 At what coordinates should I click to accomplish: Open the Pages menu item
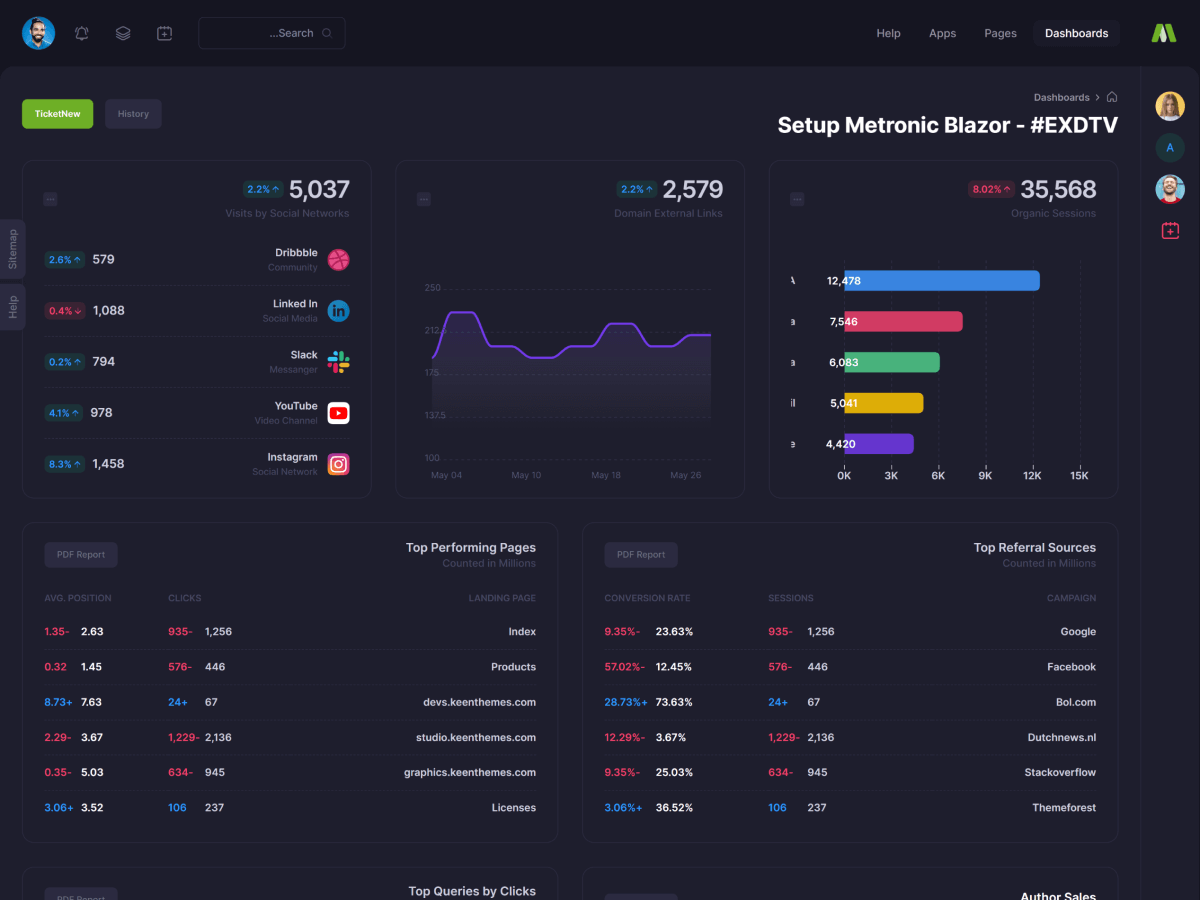pyautogui.click(x=1000, y=33)
